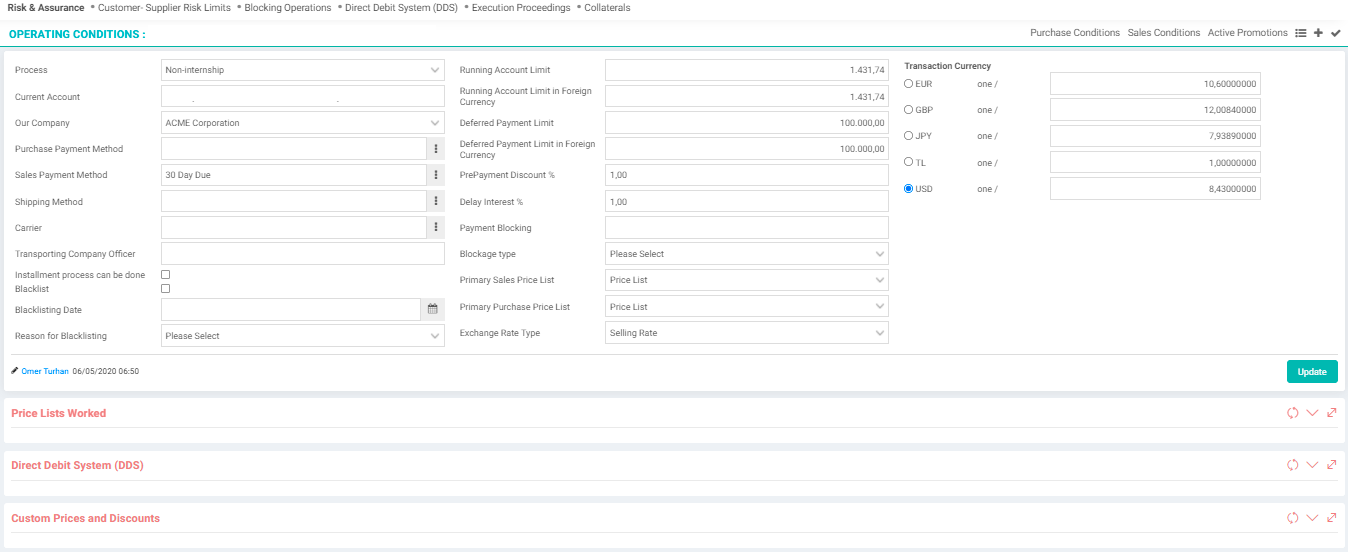Screen dimensions: 1348x552
Task: Expand the Custom Prices and Discounts chevron
Action: [1312, 518]
